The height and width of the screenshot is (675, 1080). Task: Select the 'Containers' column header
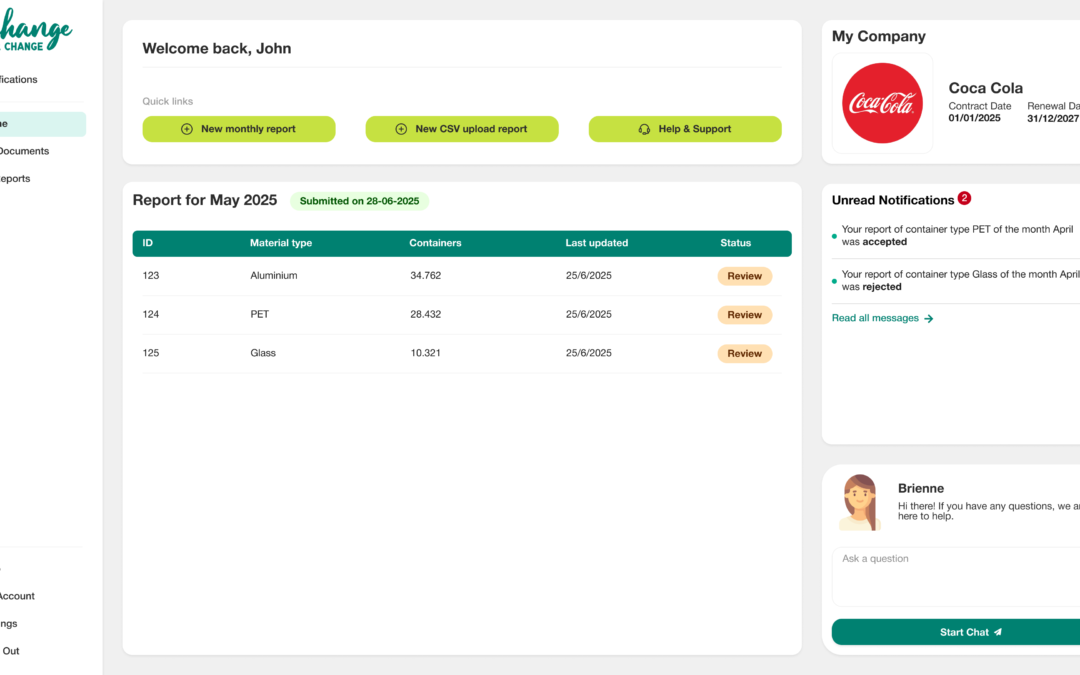pyautogui.click(x=435, y=243)
